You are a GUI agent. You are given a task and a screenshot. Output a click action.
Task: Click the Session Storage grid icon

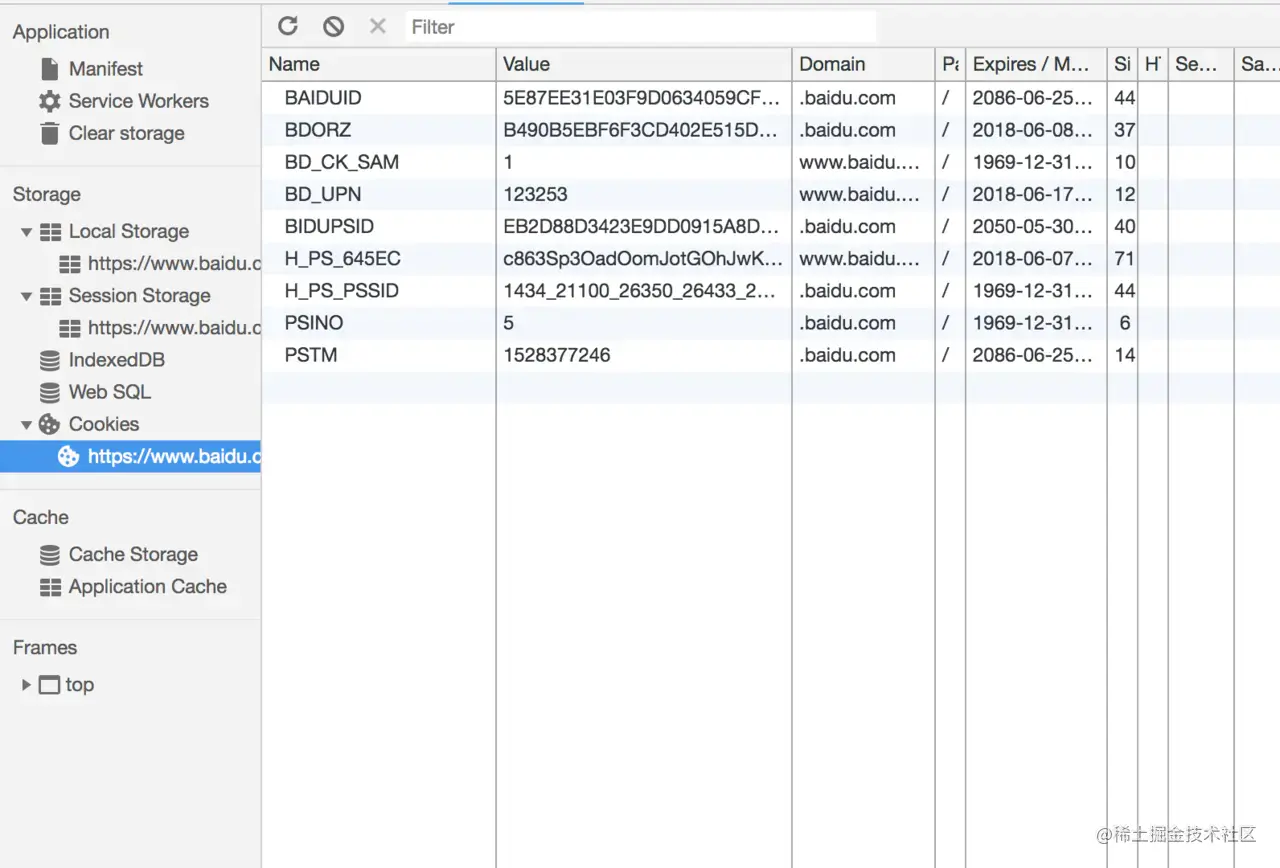(50, 296)
